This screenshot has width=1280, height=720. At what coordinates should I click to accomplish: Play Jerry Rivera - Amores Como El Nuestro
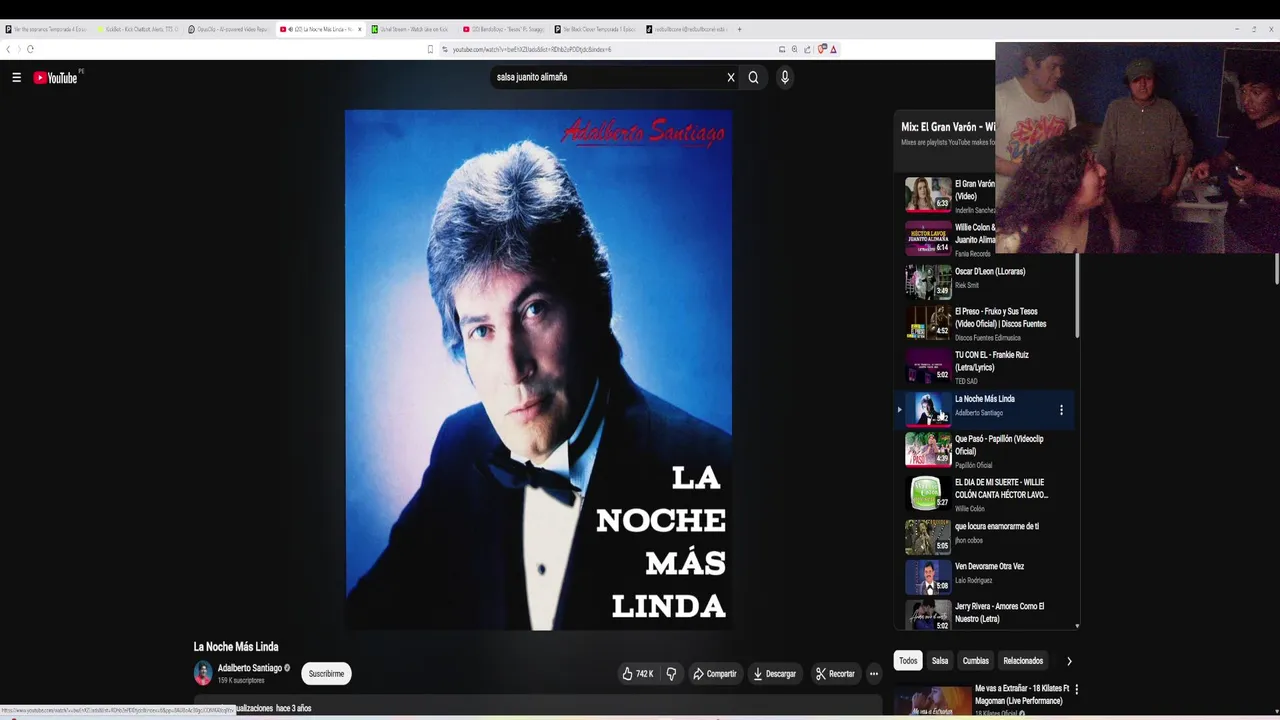coord(985,614)
